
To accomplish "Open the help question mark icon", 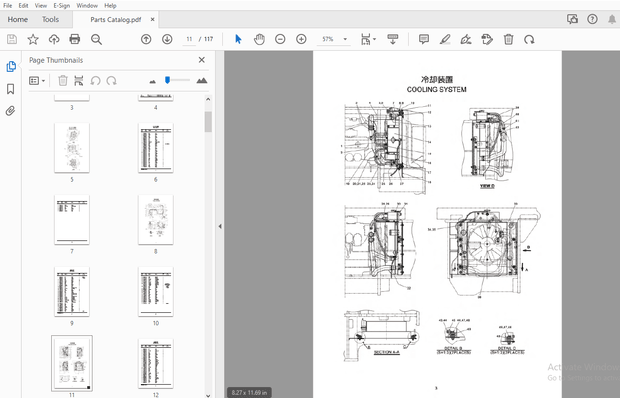I will [592, 19].
